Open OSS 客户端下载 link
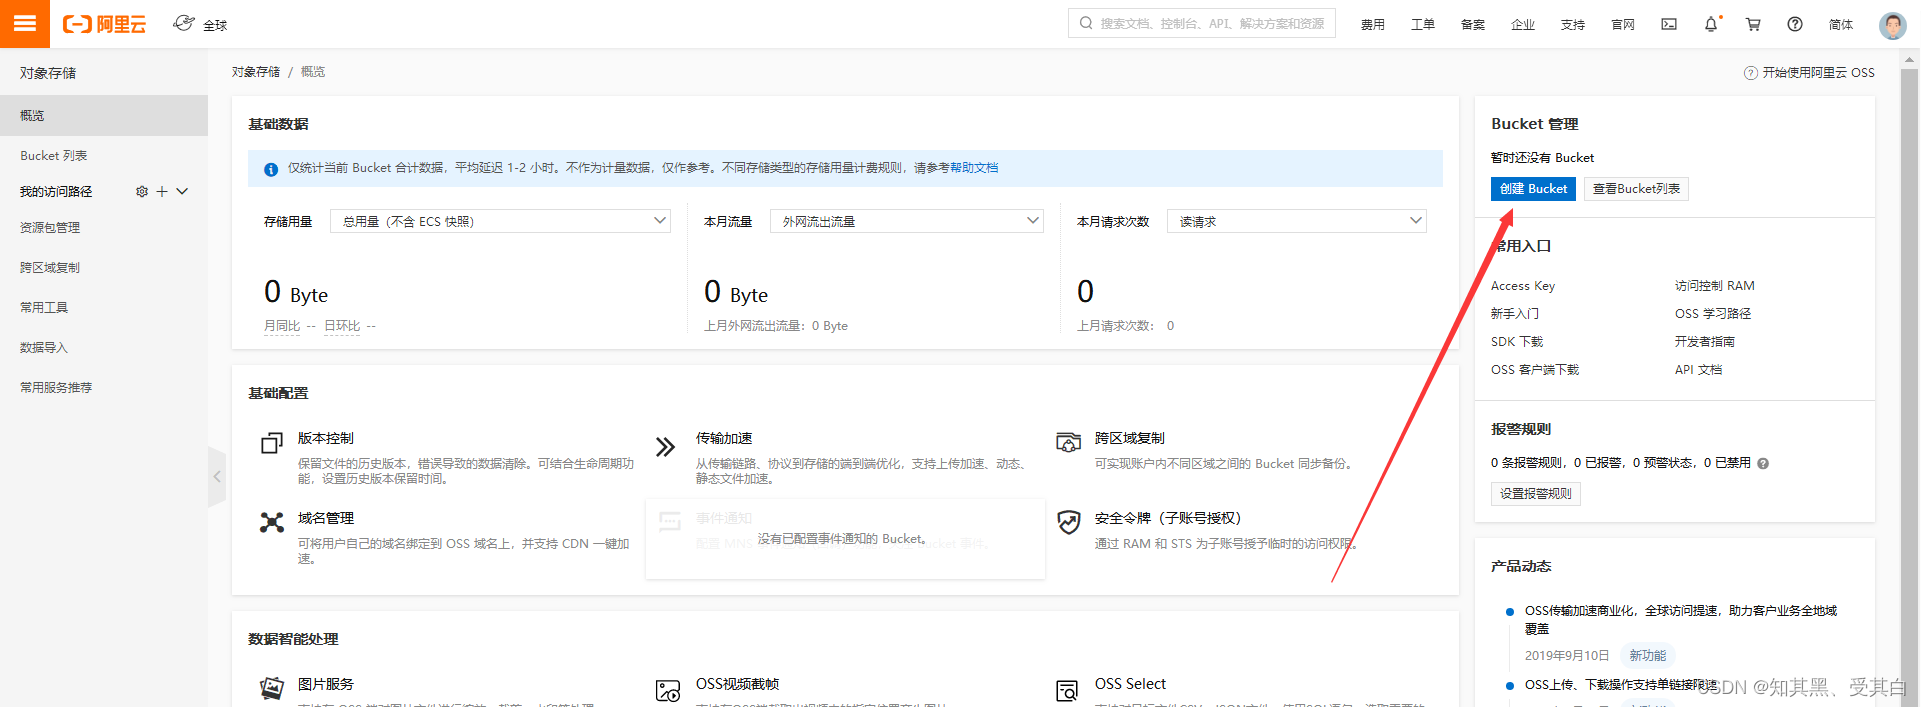The image size is (1921, 707). pyautogui.click(x=1535, y=369)
